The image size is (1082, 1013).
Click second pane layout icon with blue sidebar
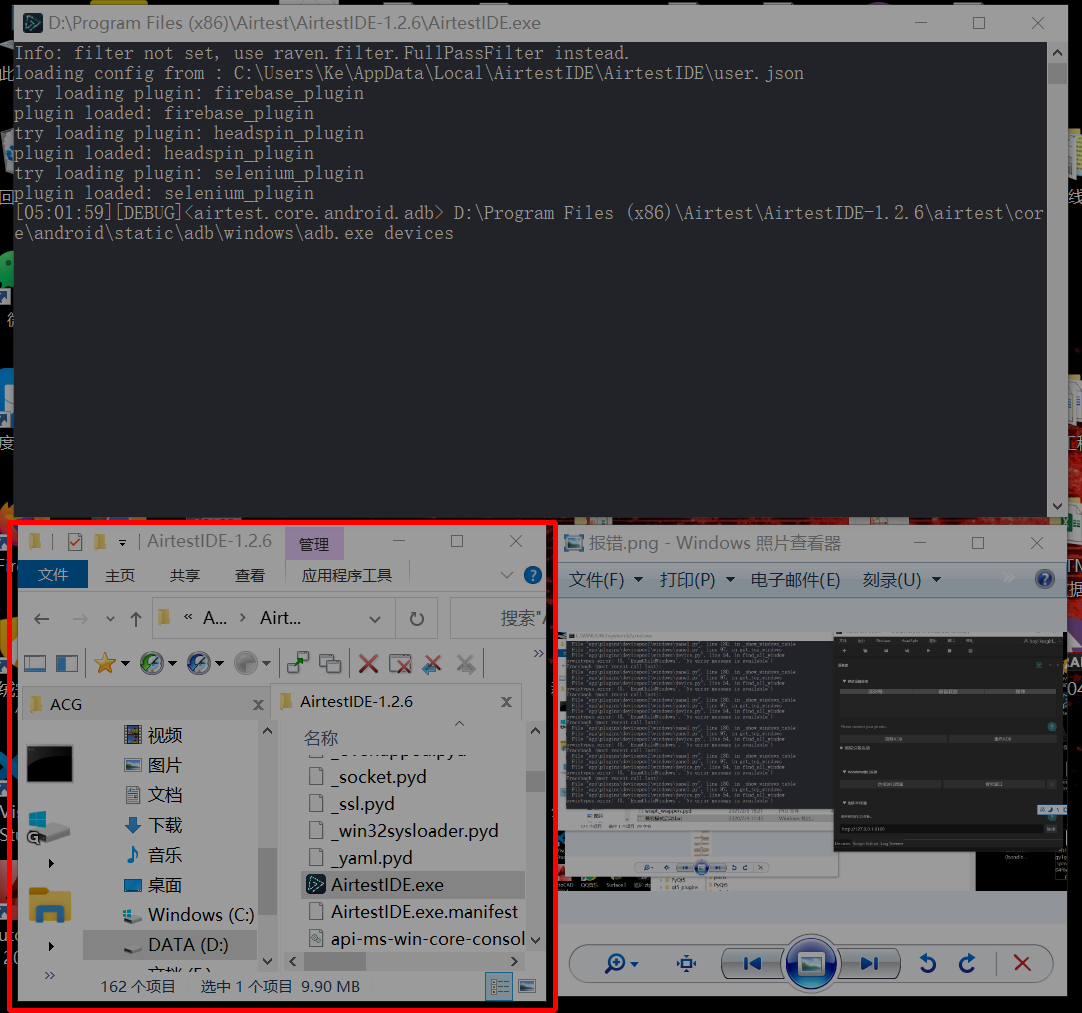pos(67,664)
